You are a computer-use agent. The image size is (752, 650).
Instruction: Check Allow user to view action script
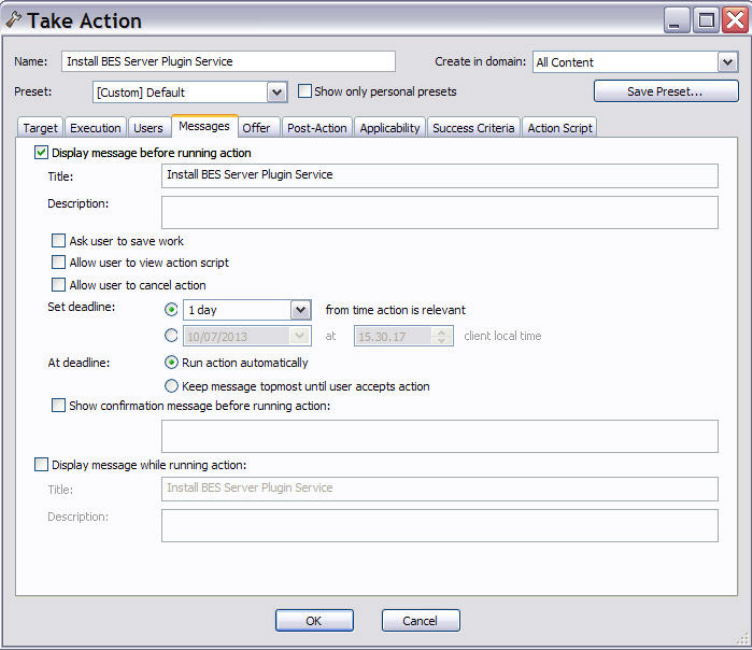[59, 262]
